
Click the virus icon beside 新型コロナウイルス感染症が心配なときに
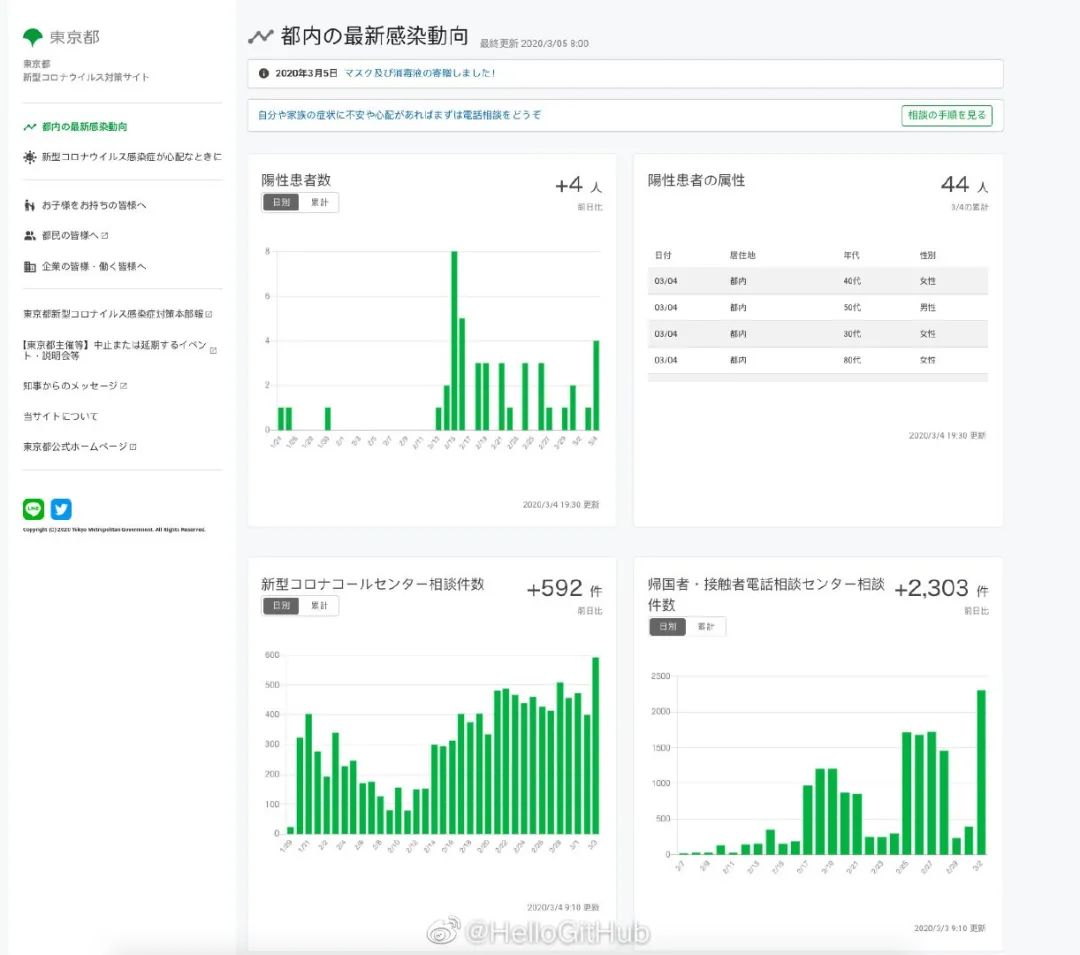coord(30,157)
